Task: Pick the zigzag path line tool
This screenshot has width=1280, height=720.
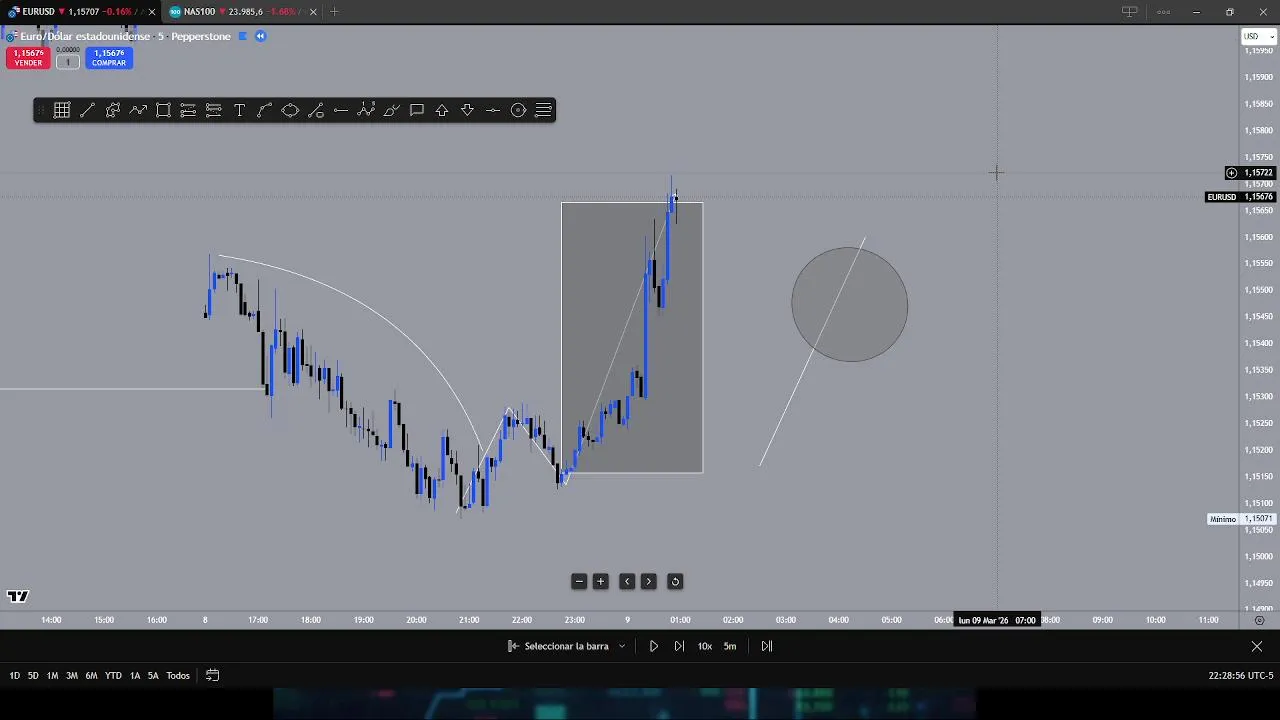Action: (138, 110)
